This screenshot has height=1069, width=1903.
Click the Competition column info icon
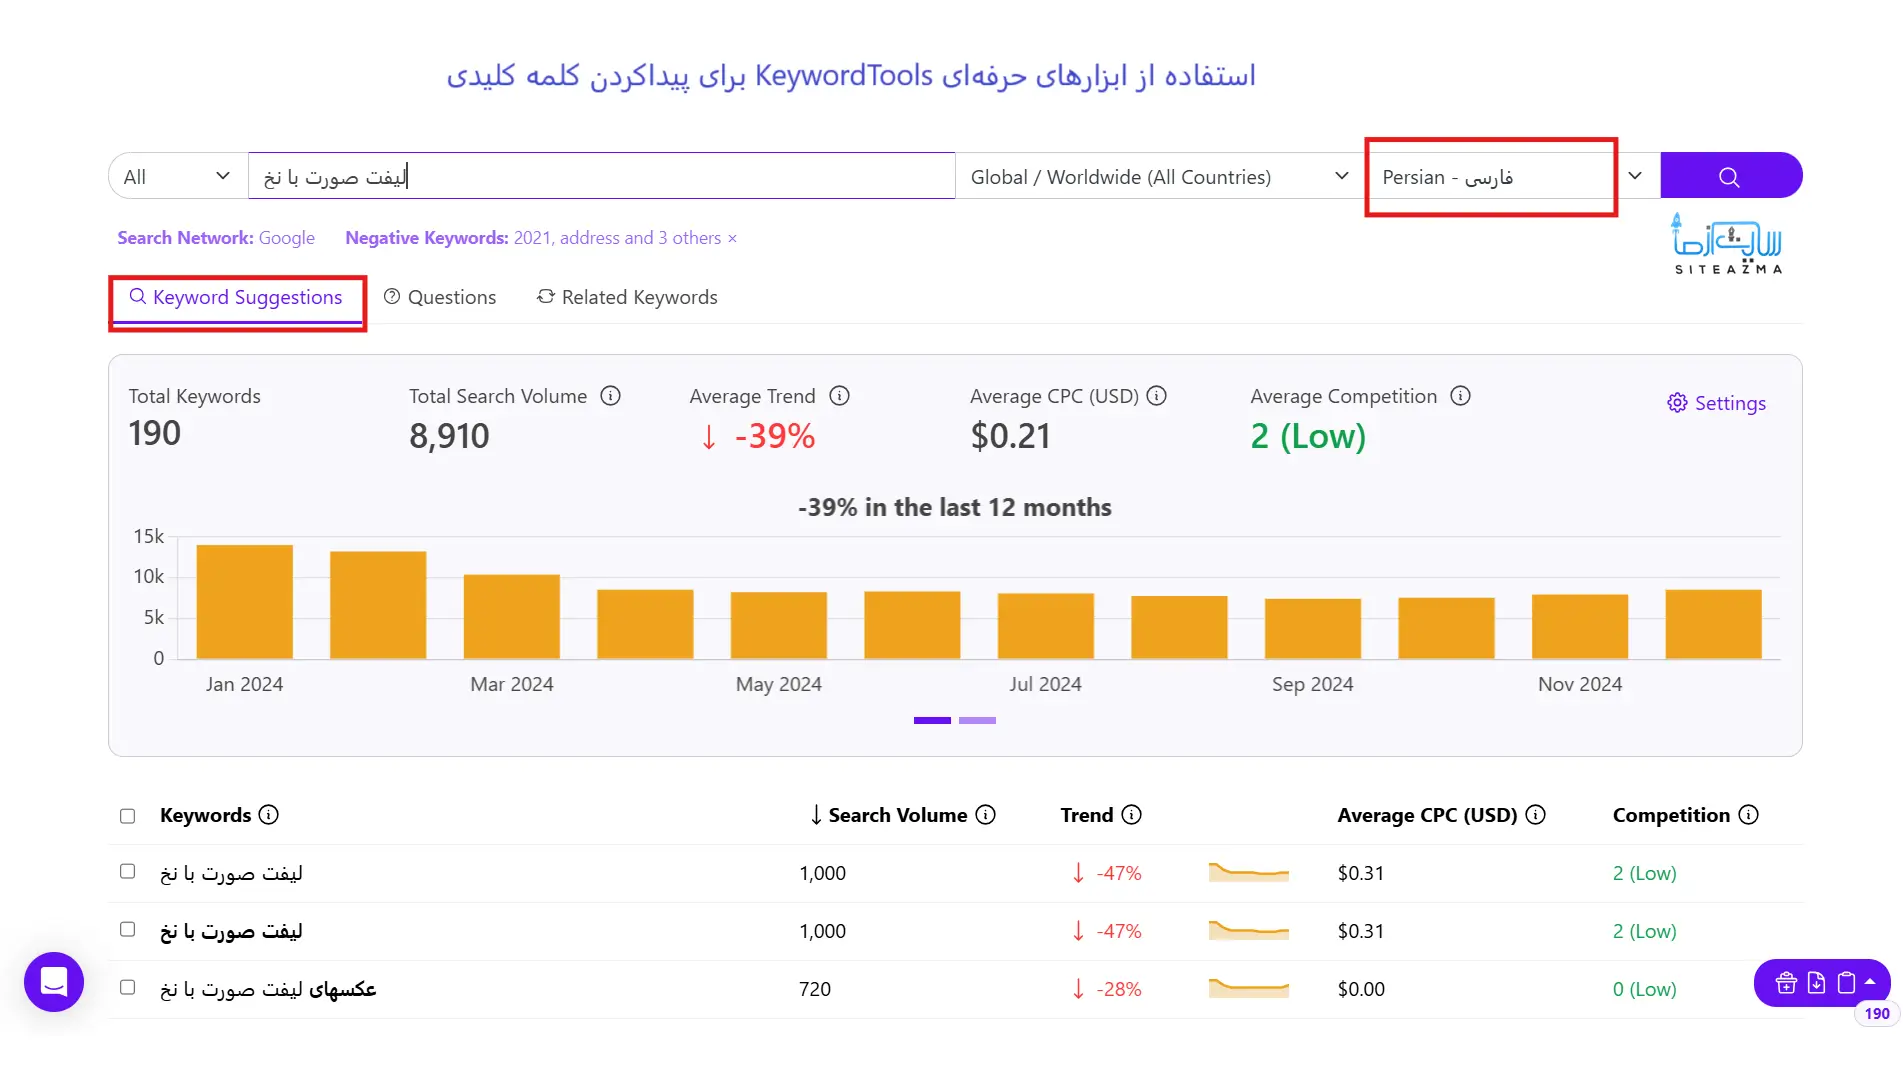pos(1748,815)
